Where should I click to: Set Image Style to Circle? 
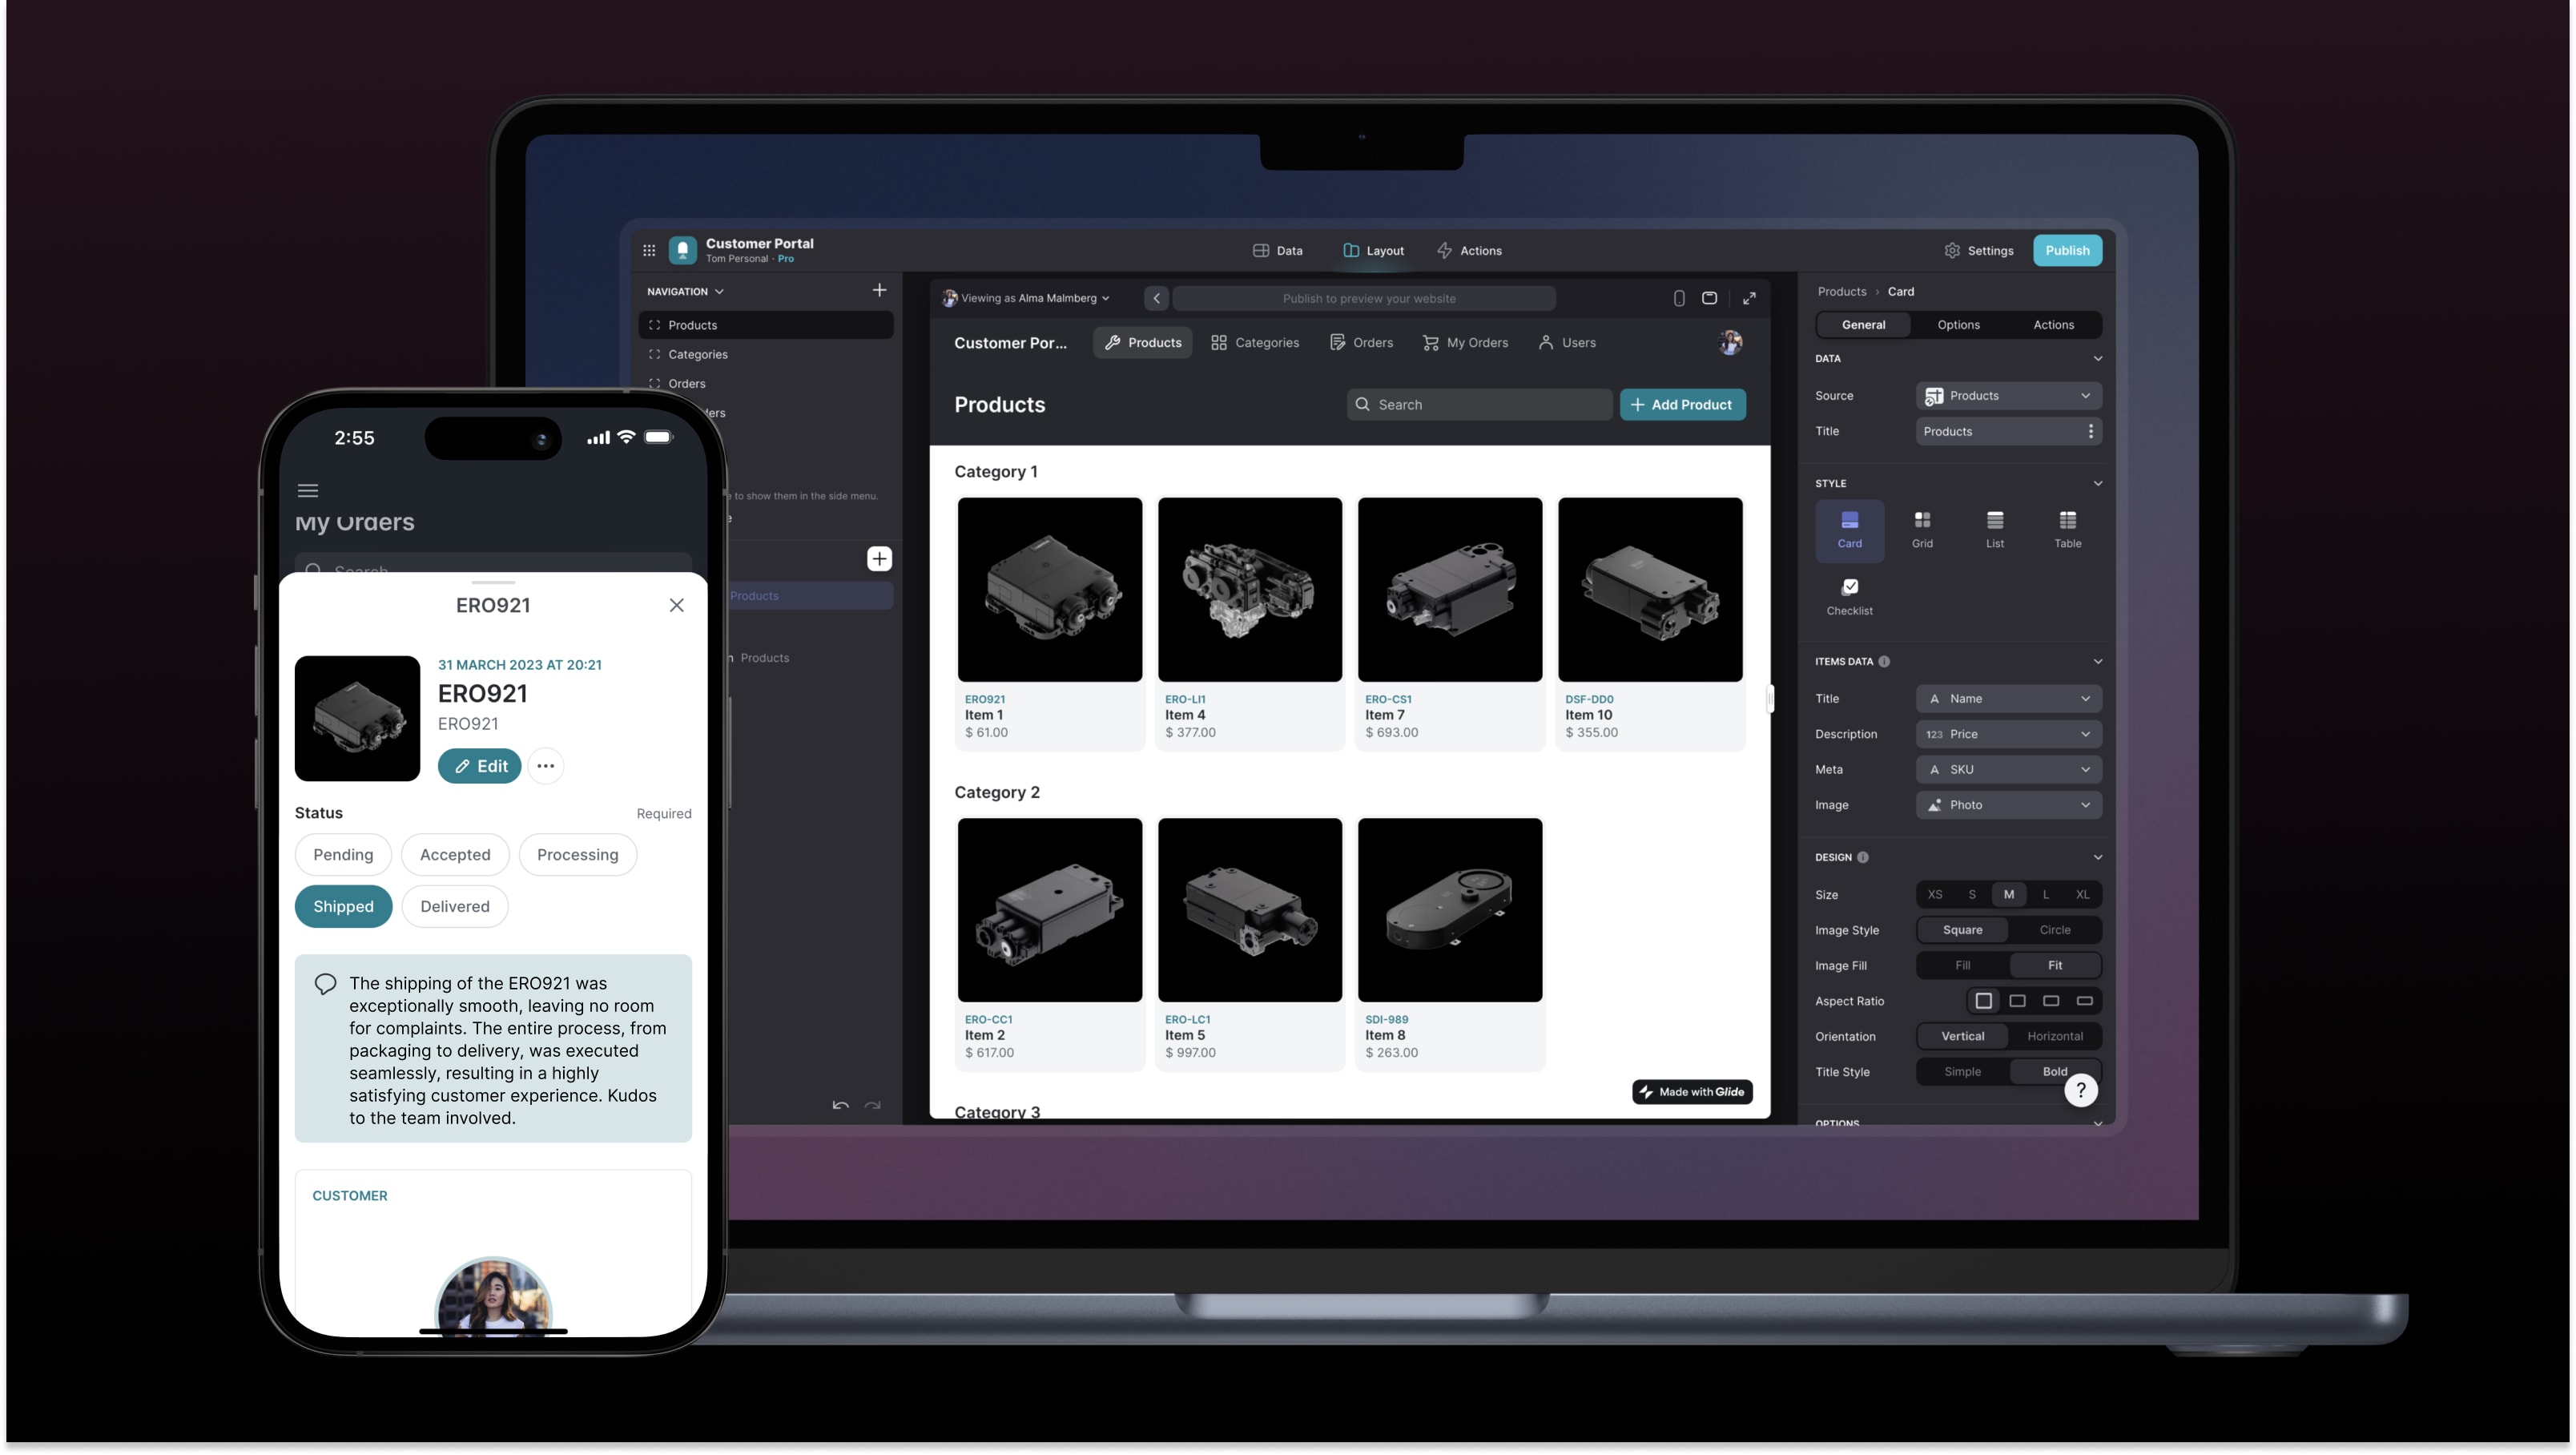(2054, 929)
